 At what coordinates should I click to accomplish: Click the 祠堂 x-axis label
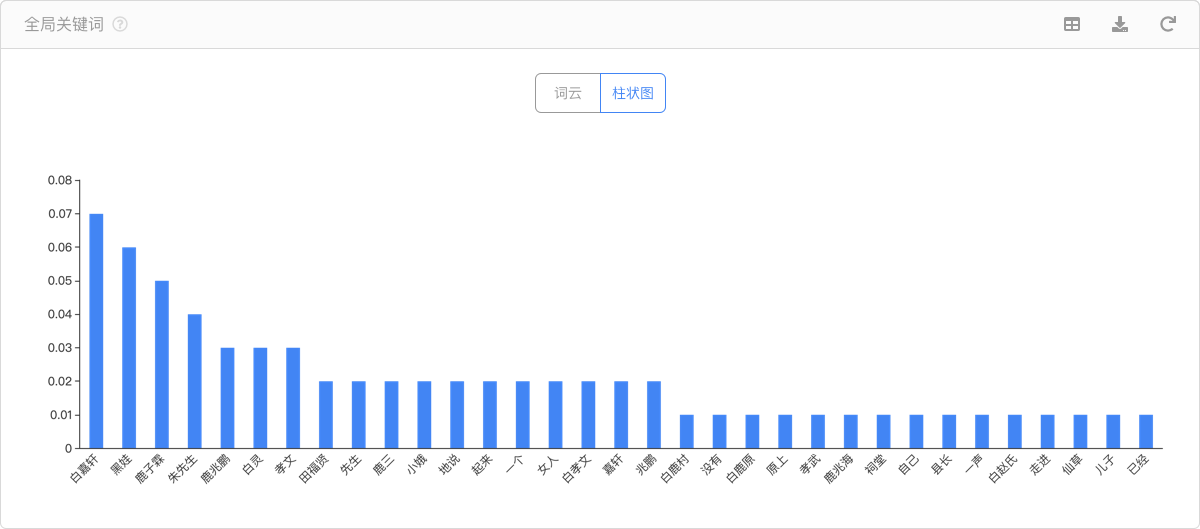[879, 464]
